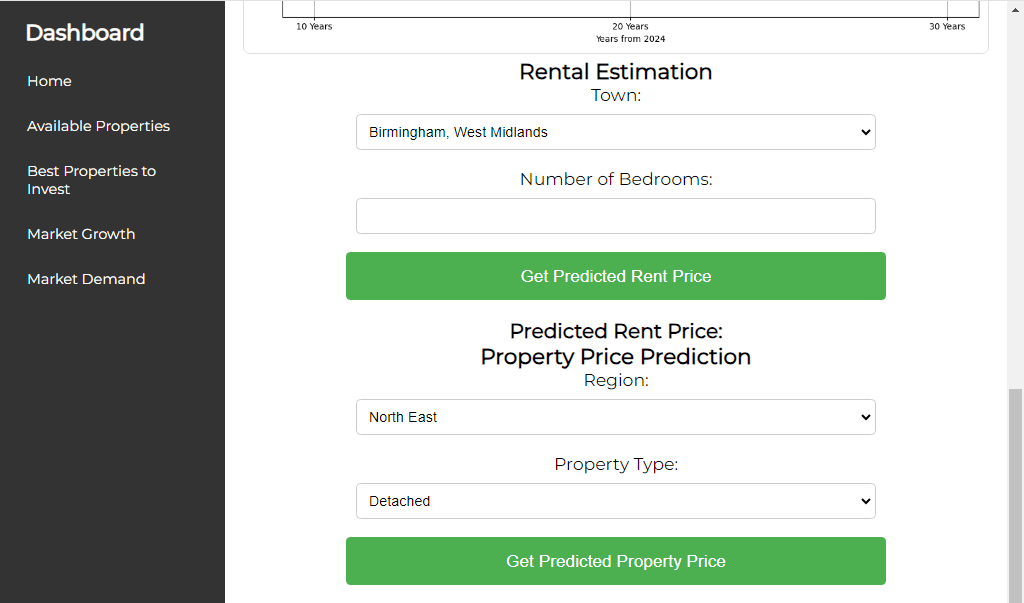Click the 30 Years axis tick label
Screen dimensions: 1024x603
tap(947, 26)
